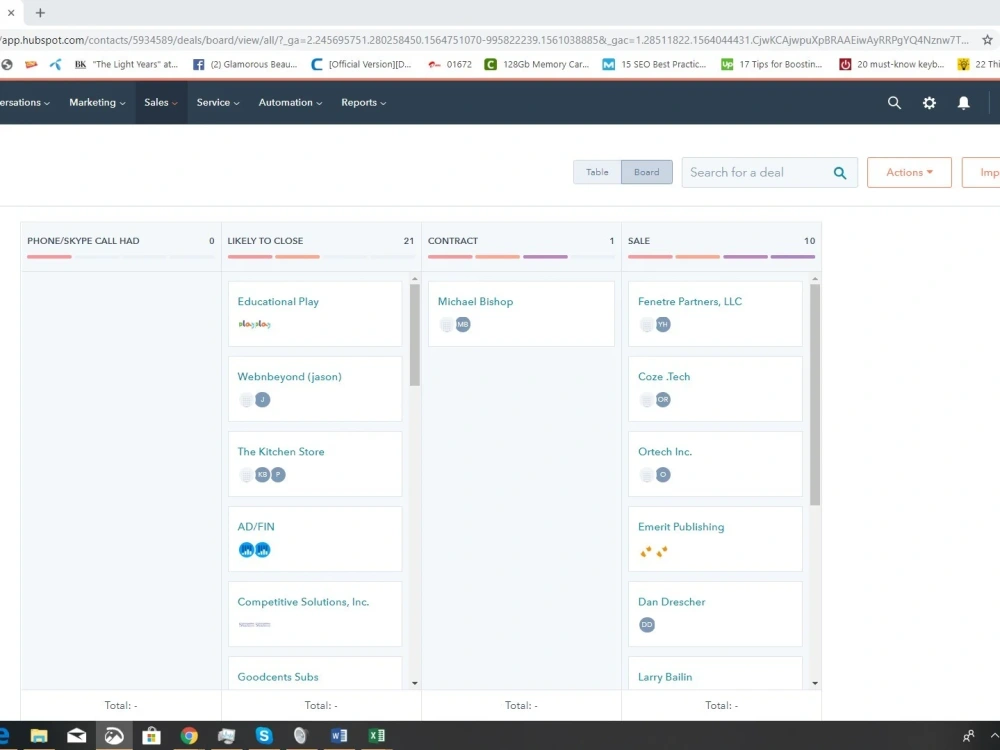Viewport: 1000px width, 750px height.
Task: Open the Dan Drescher deal
Action: click(x=672, y=602)
